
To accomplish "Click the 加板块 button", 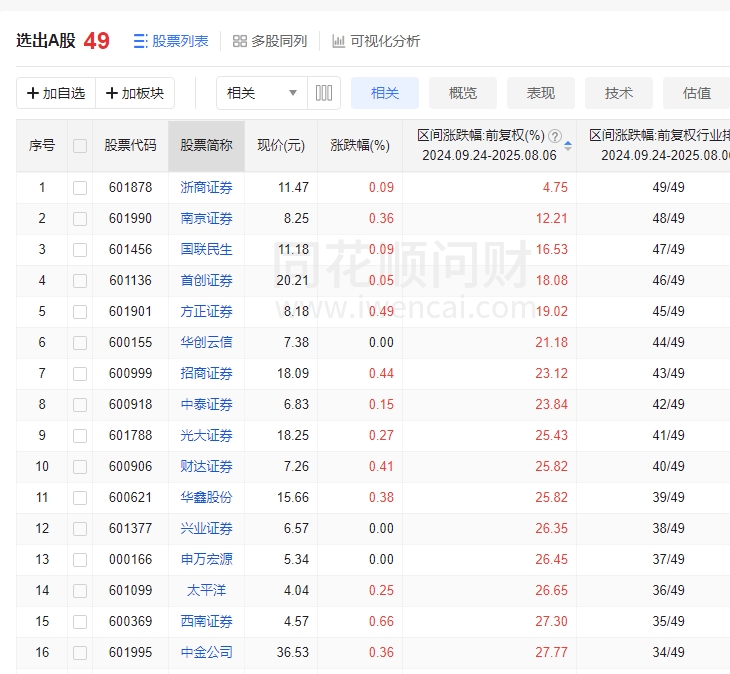I will tap(135, 93).
